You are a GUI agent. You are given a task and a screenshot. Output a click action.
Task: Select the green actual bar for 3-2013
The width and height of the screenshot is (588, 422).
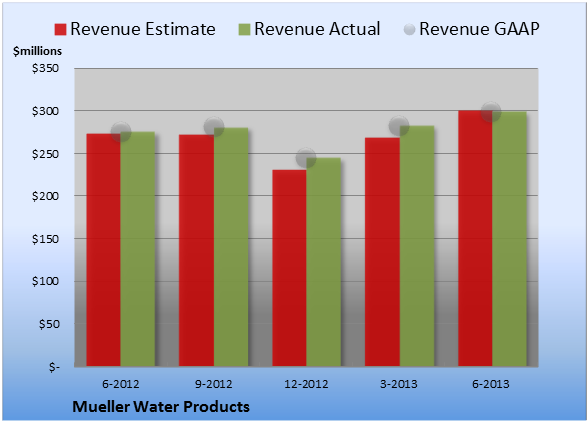417,246
